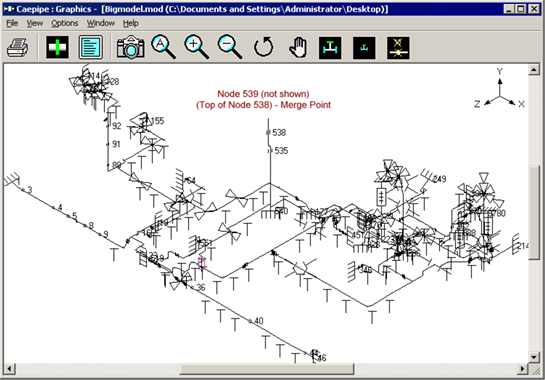The width and height of the screenshot is (545, 380).
Task: Click the camera snapshot icon
Action: [x=130, y=47]
